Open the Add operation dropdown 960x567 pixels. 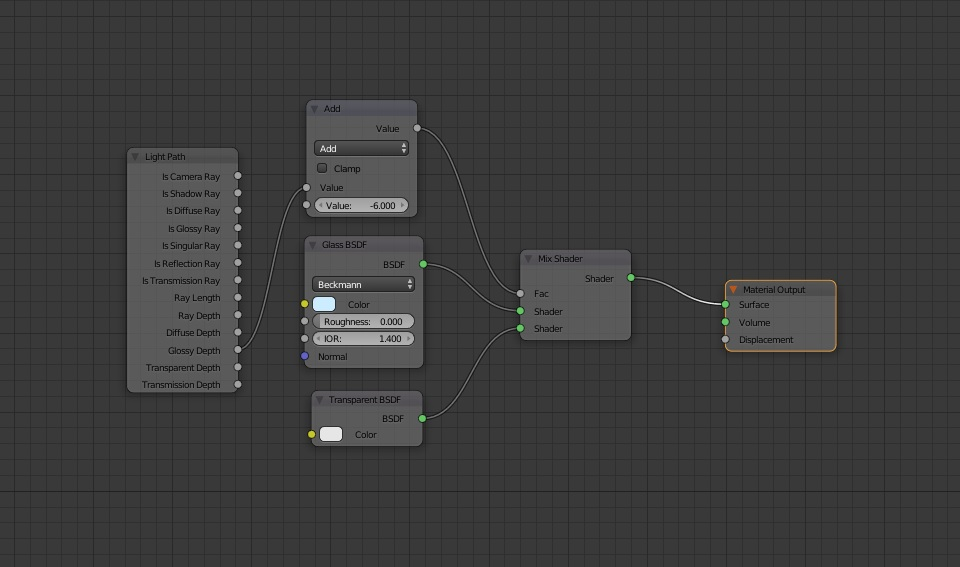coord(361,148)
